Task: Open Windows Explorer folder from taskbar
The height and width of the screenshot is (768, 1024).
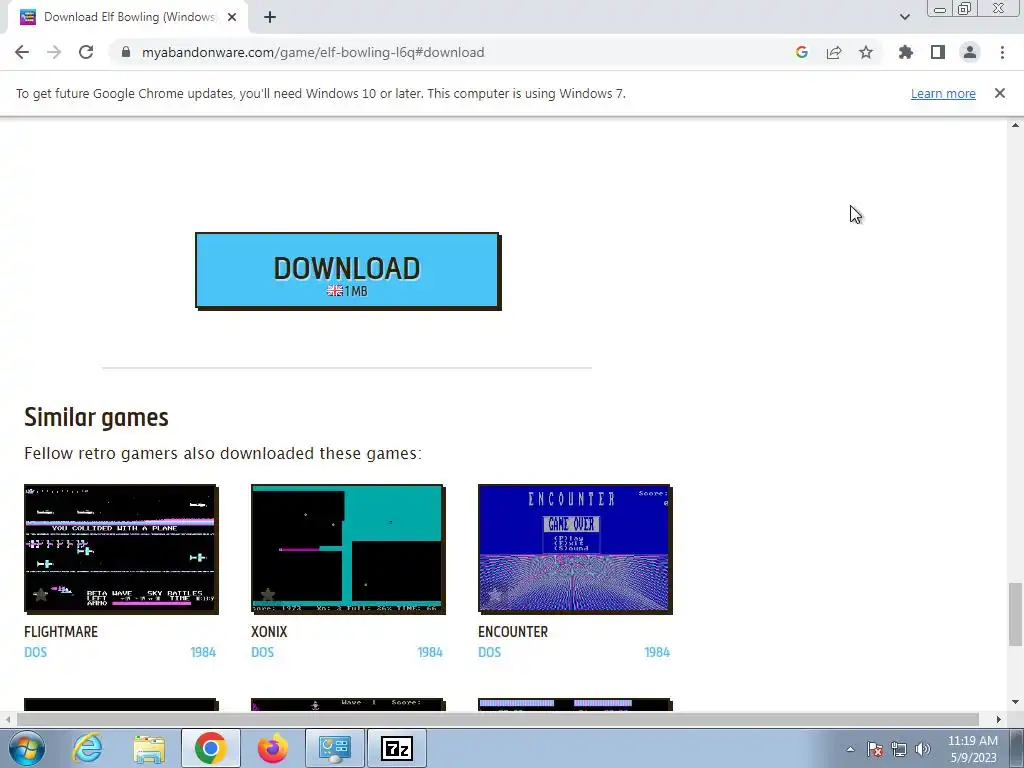Action: [149, 748]
